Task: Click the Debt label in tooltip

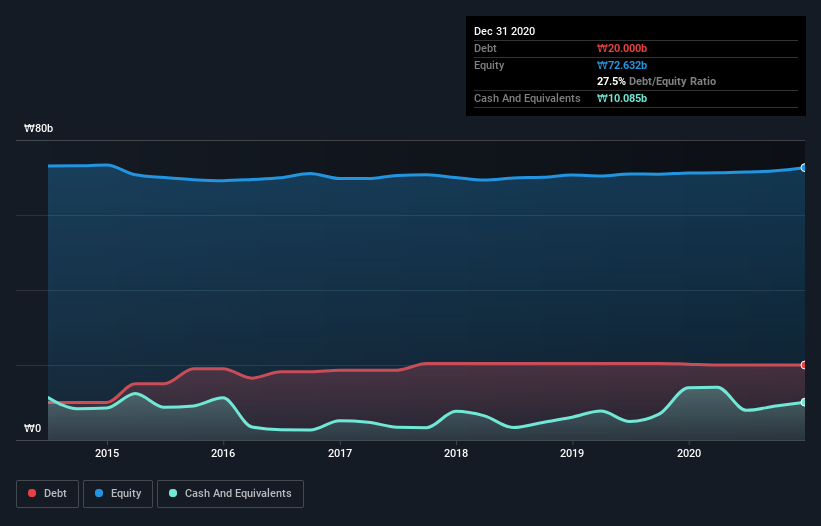Action: coord(485,48)
